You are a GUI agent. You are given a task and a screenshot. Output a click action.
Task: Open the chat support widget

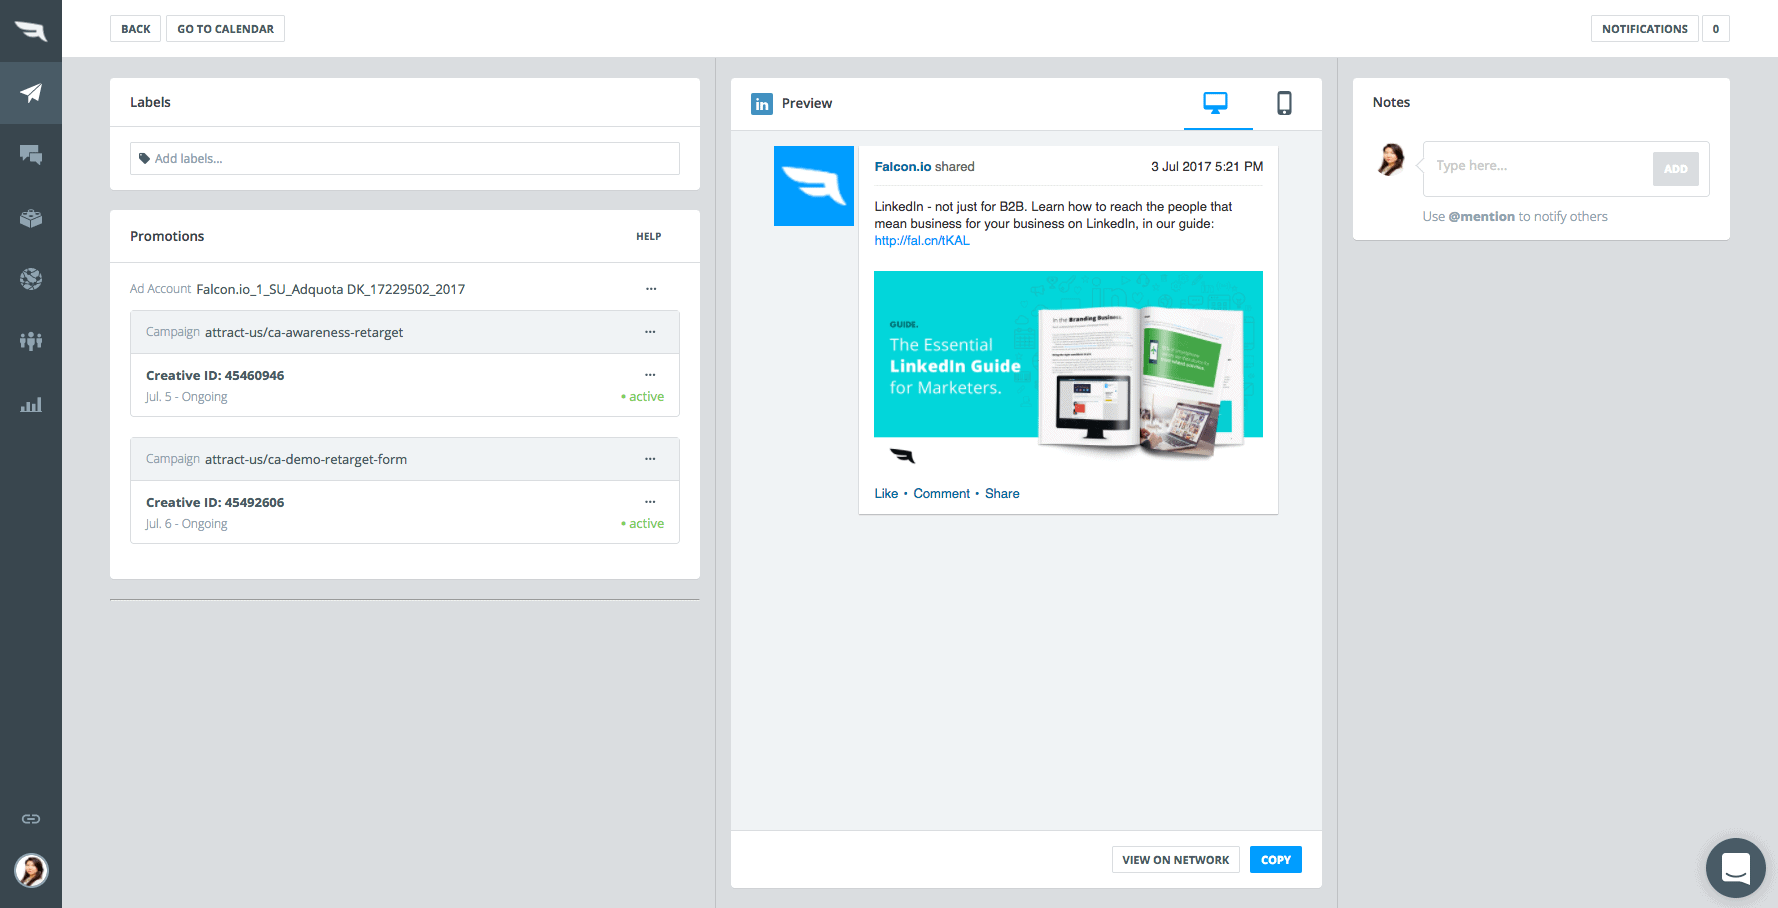point(1736,868)
